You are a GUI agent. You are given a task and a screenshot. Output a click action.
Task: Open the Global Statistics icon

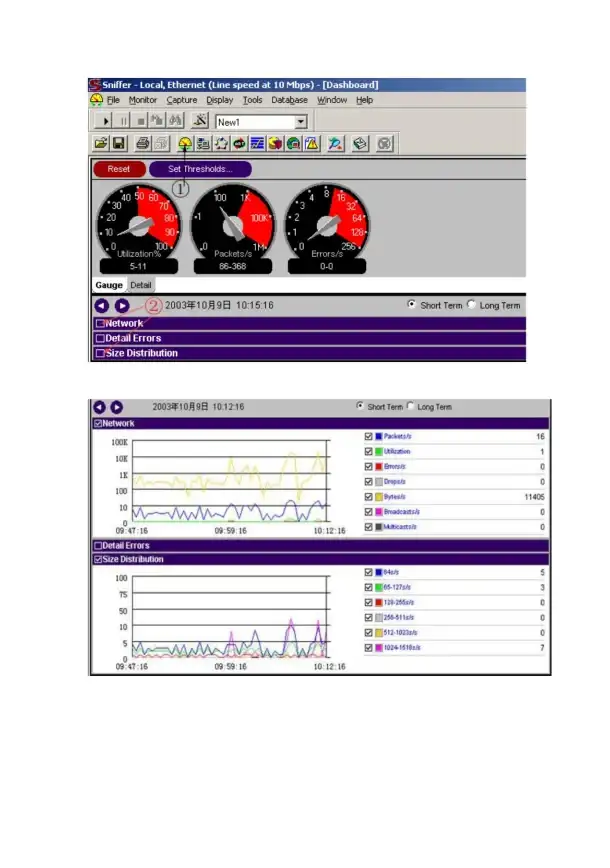(293, 144)
